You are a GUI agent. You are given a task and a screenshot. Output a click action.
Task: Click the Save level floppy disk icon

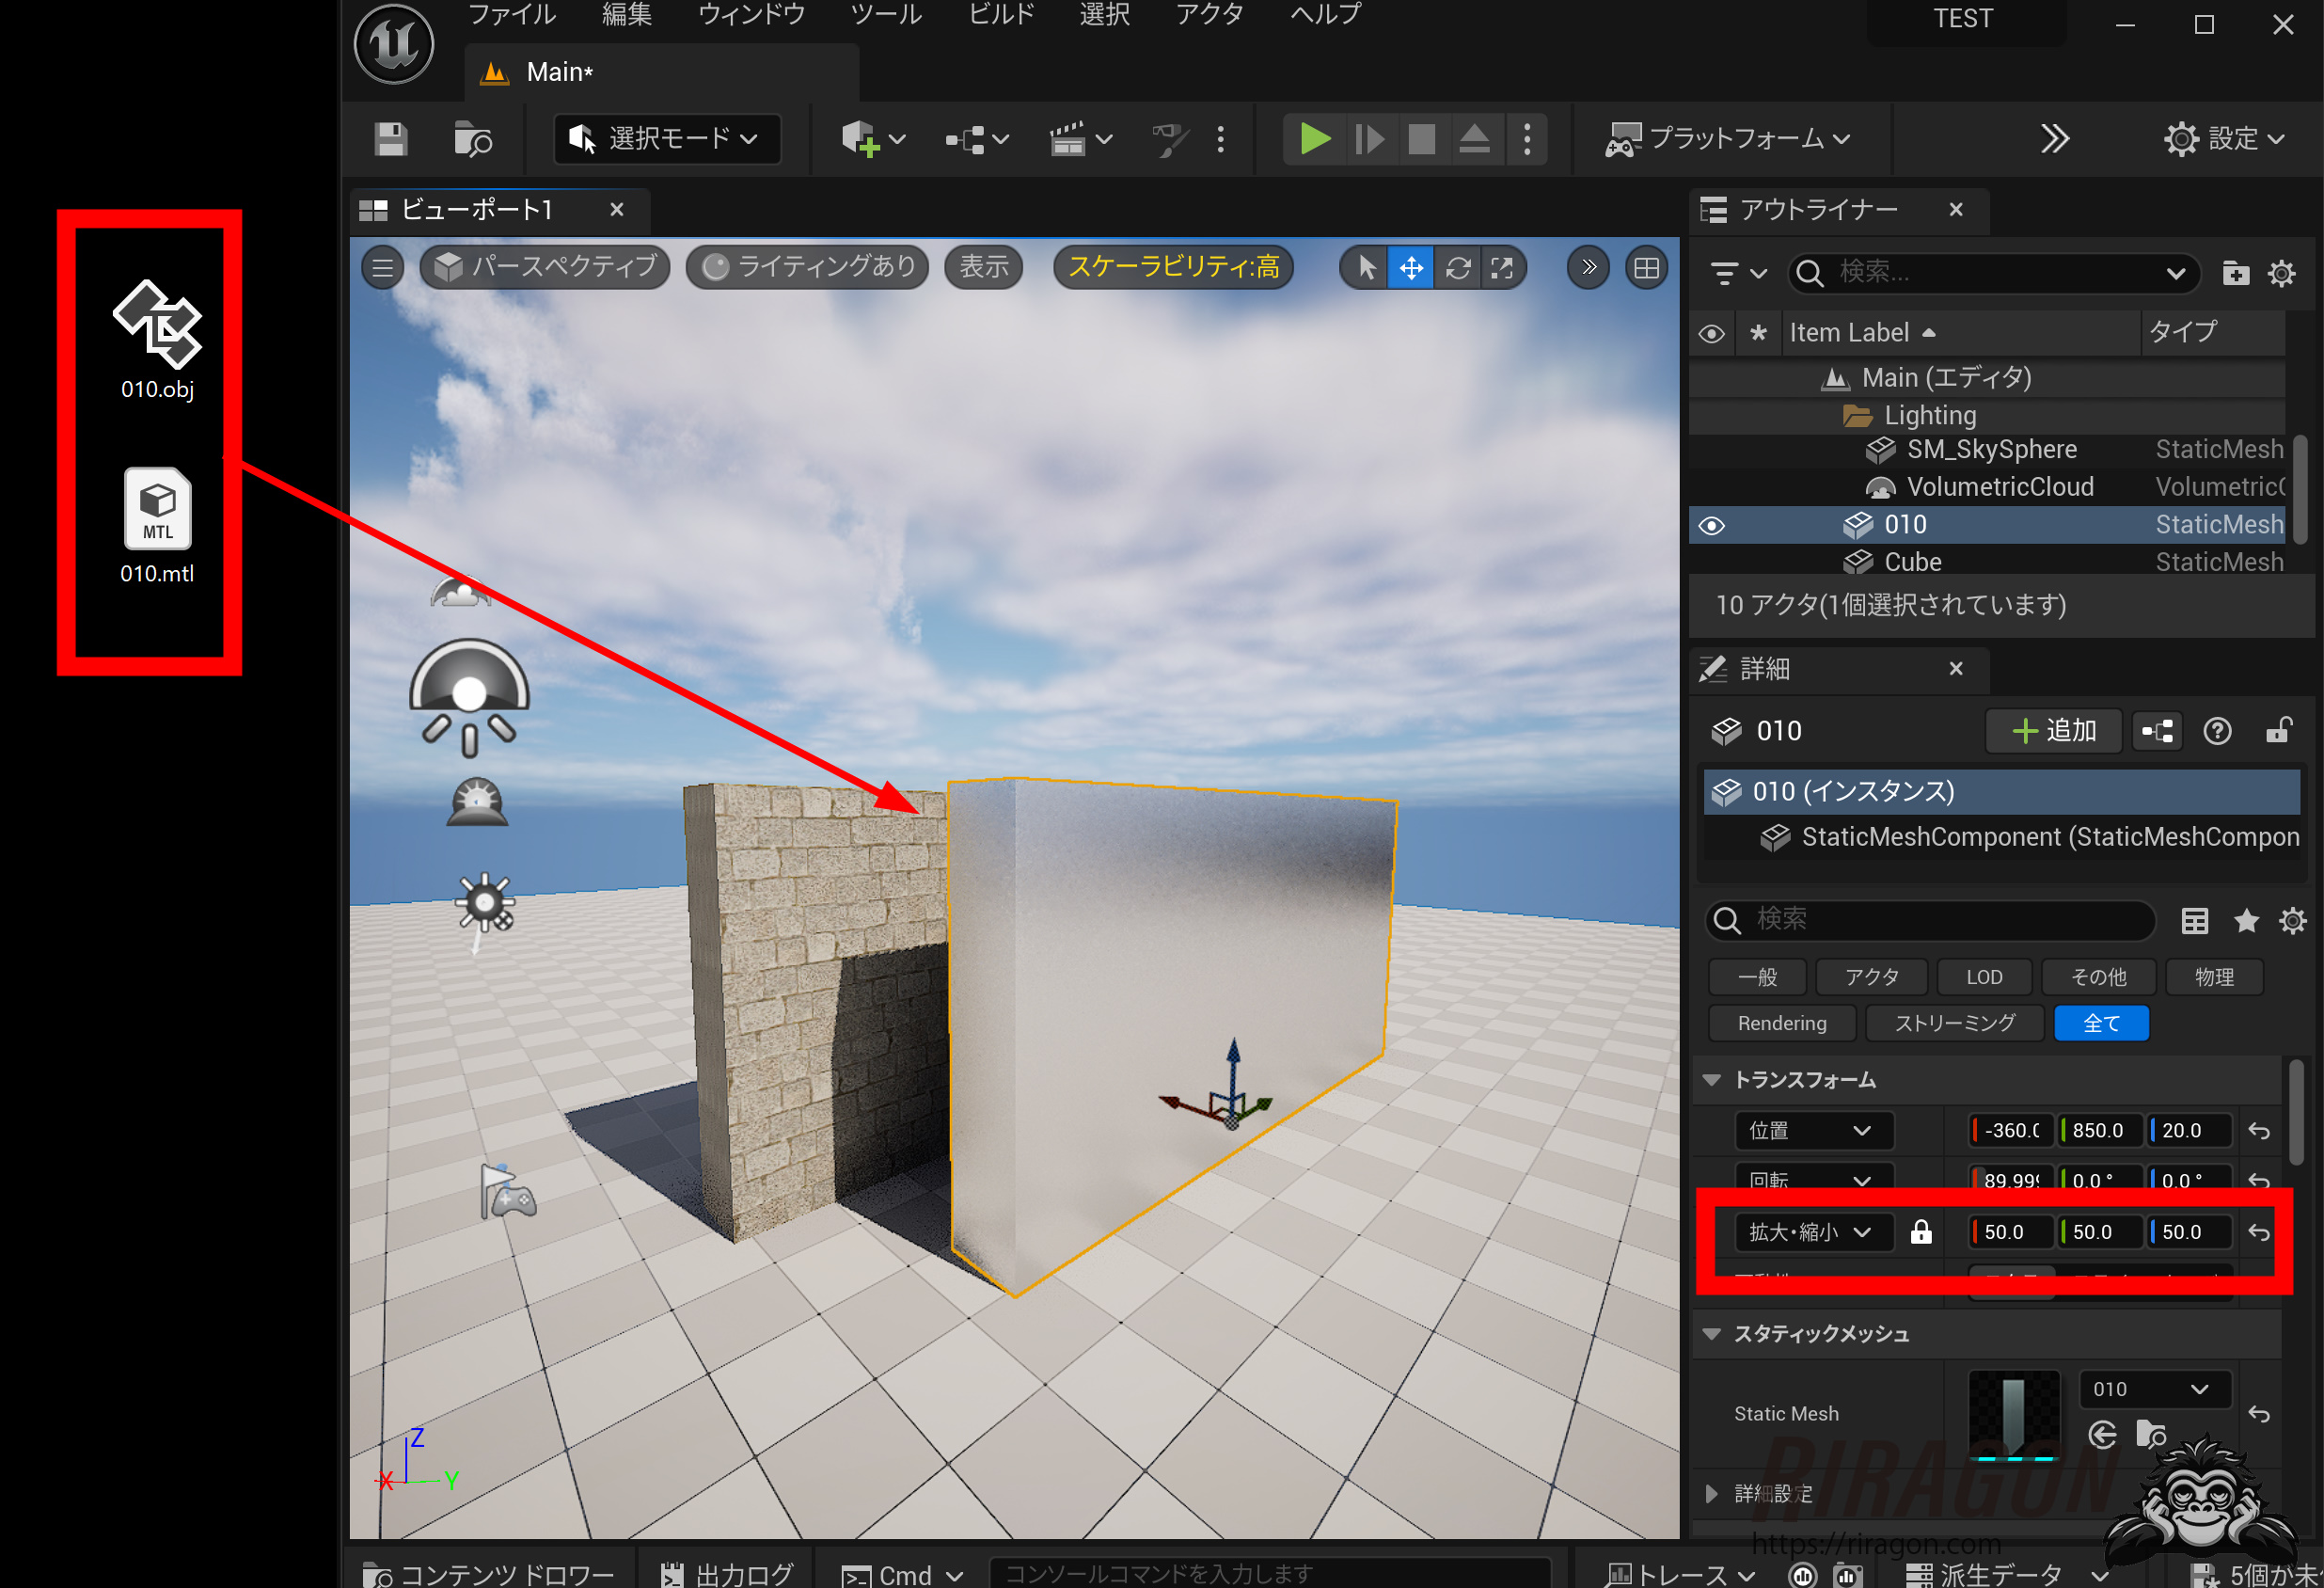(390, 139)
